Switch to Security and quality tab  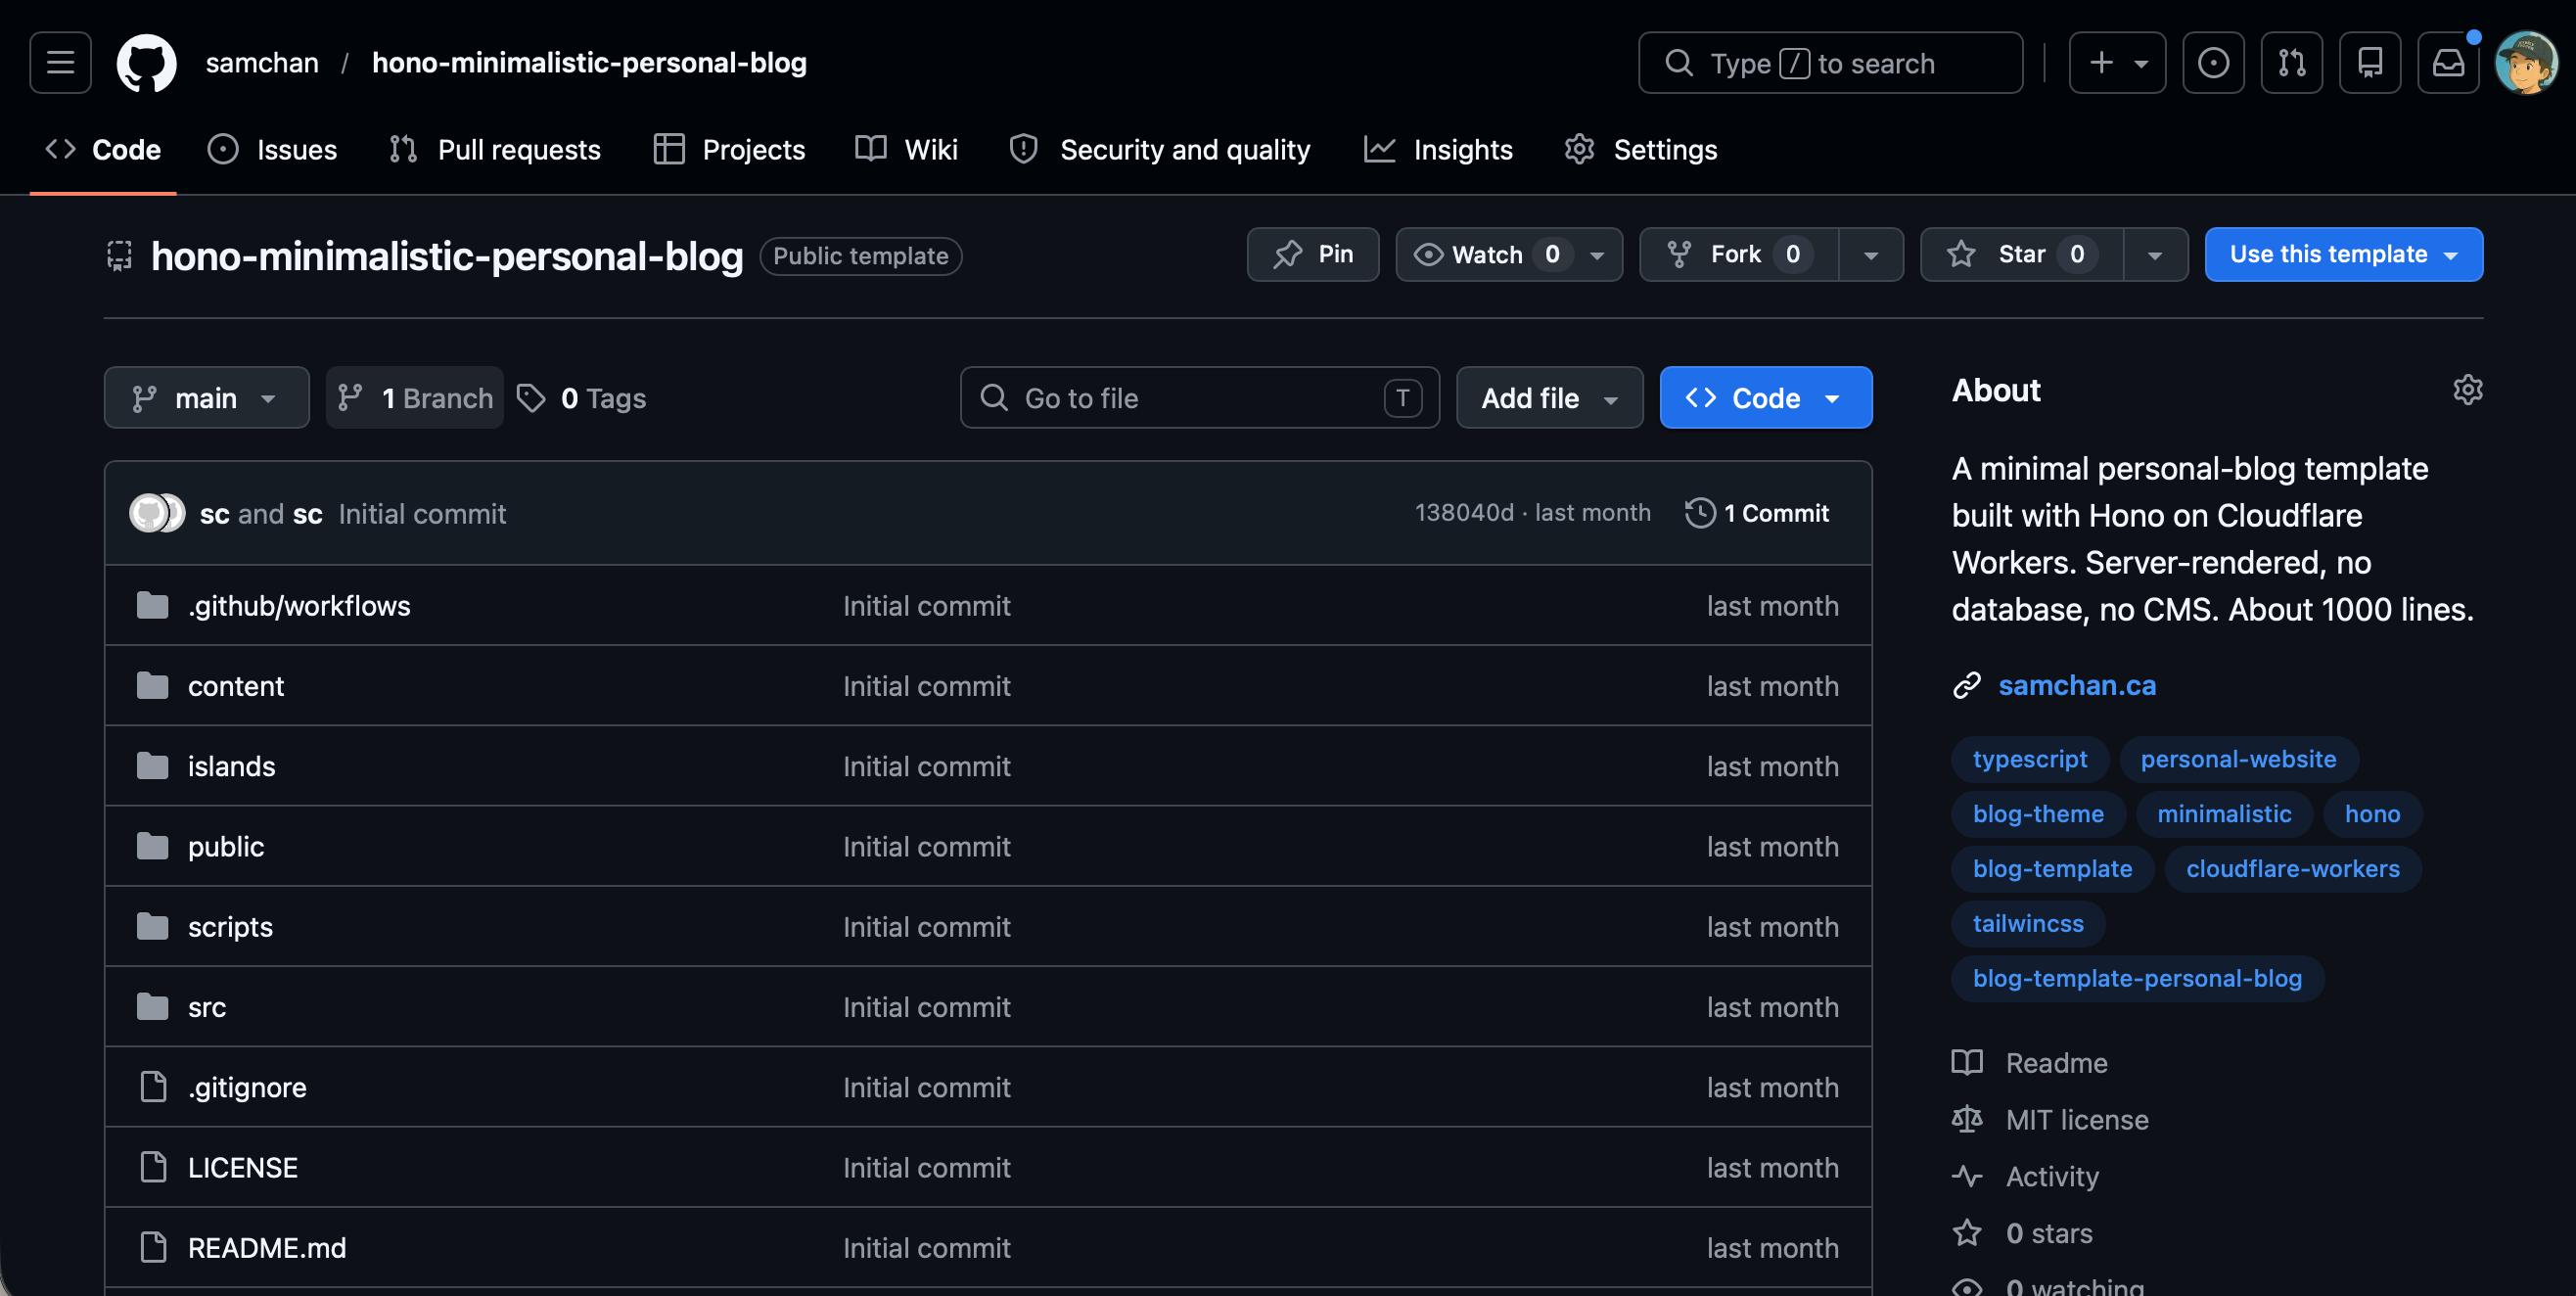[x=1160, y=149]
